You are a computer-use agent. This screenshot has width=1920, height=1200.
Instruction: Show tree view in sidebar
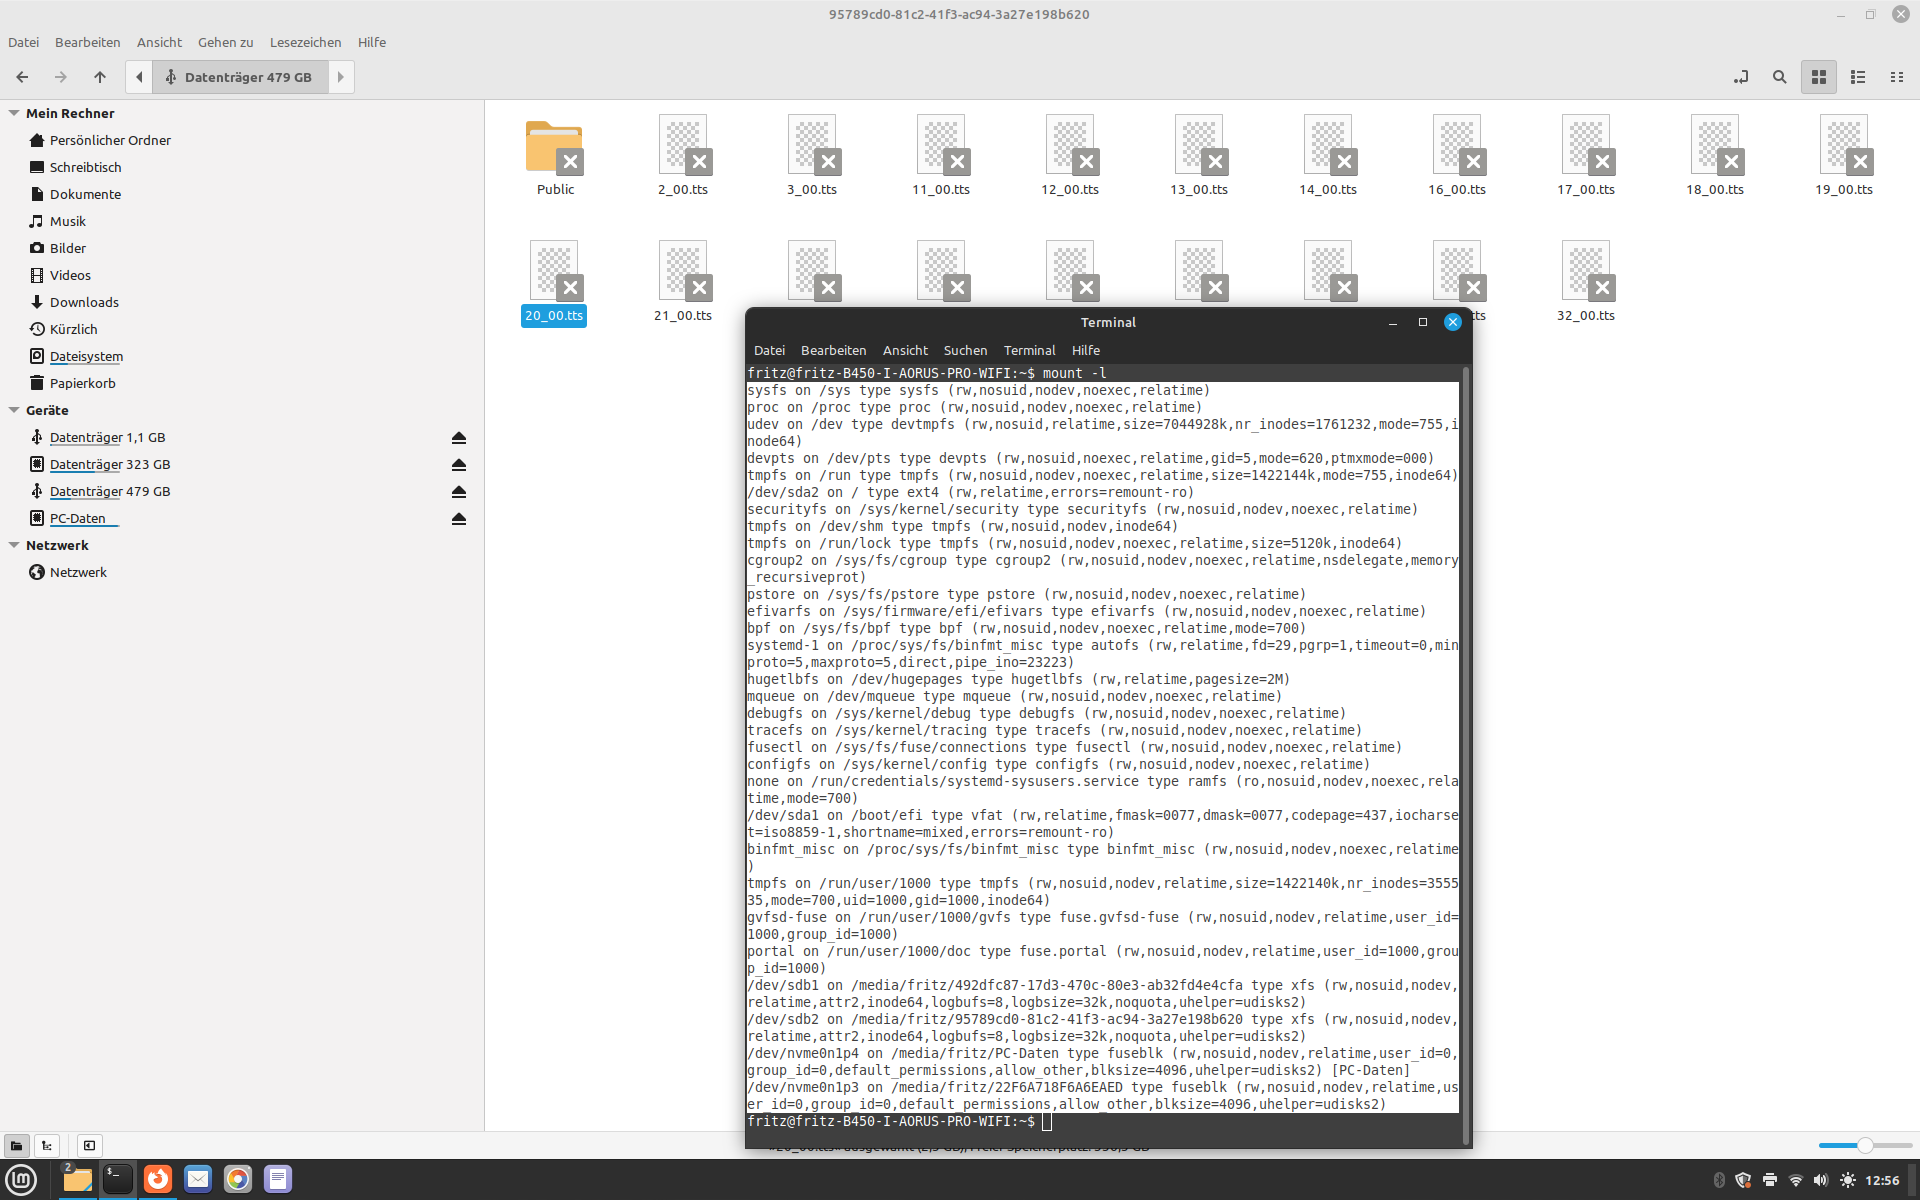tap(47, 1146)
